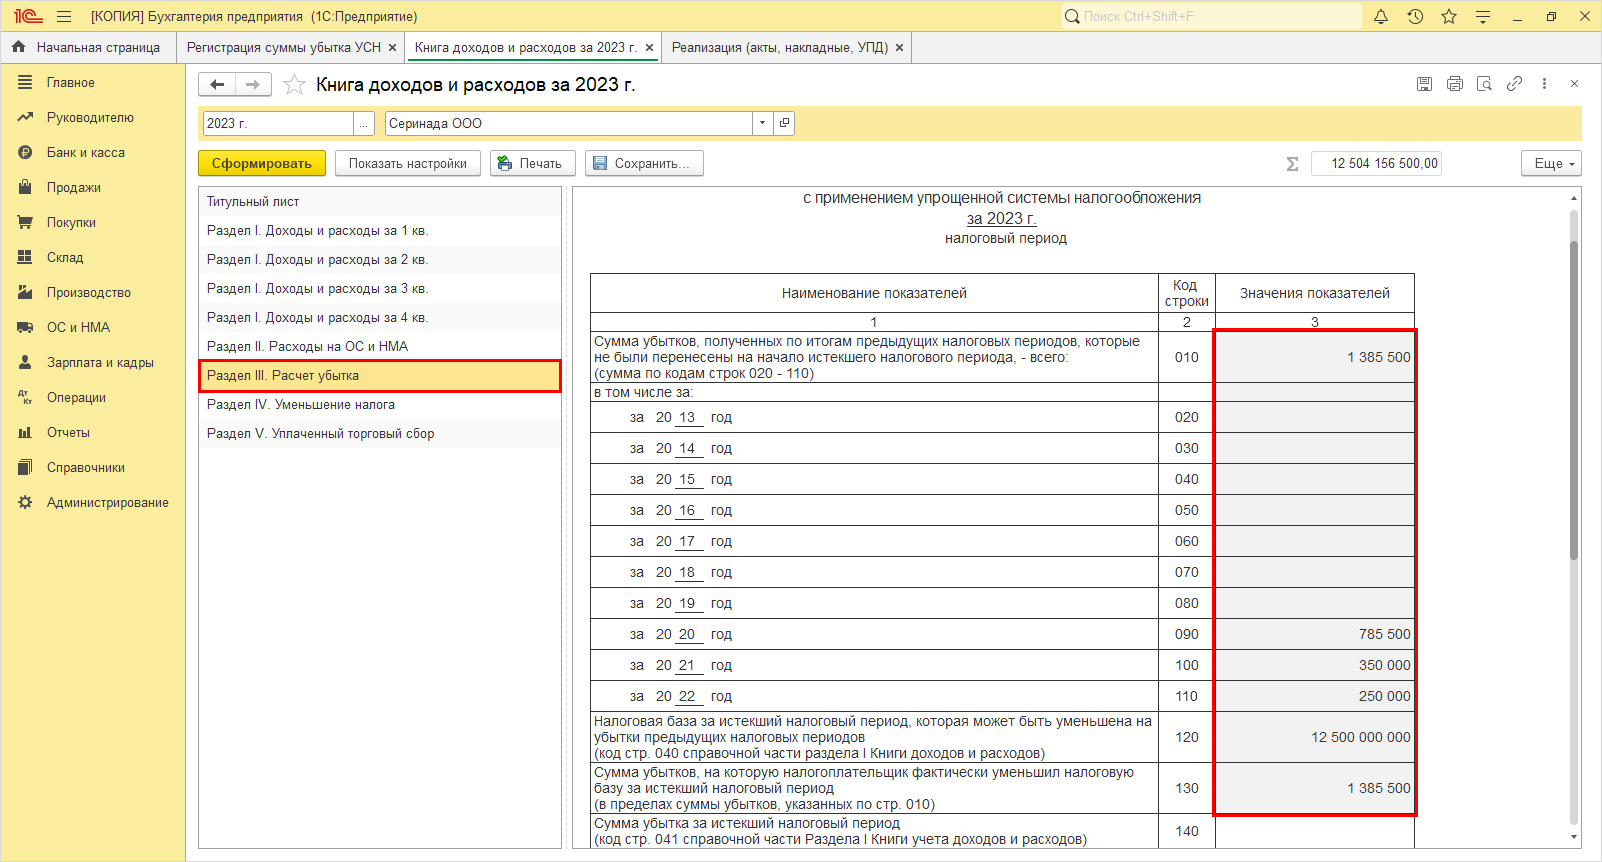Open the history clock icon

(x=1415, y=16)
